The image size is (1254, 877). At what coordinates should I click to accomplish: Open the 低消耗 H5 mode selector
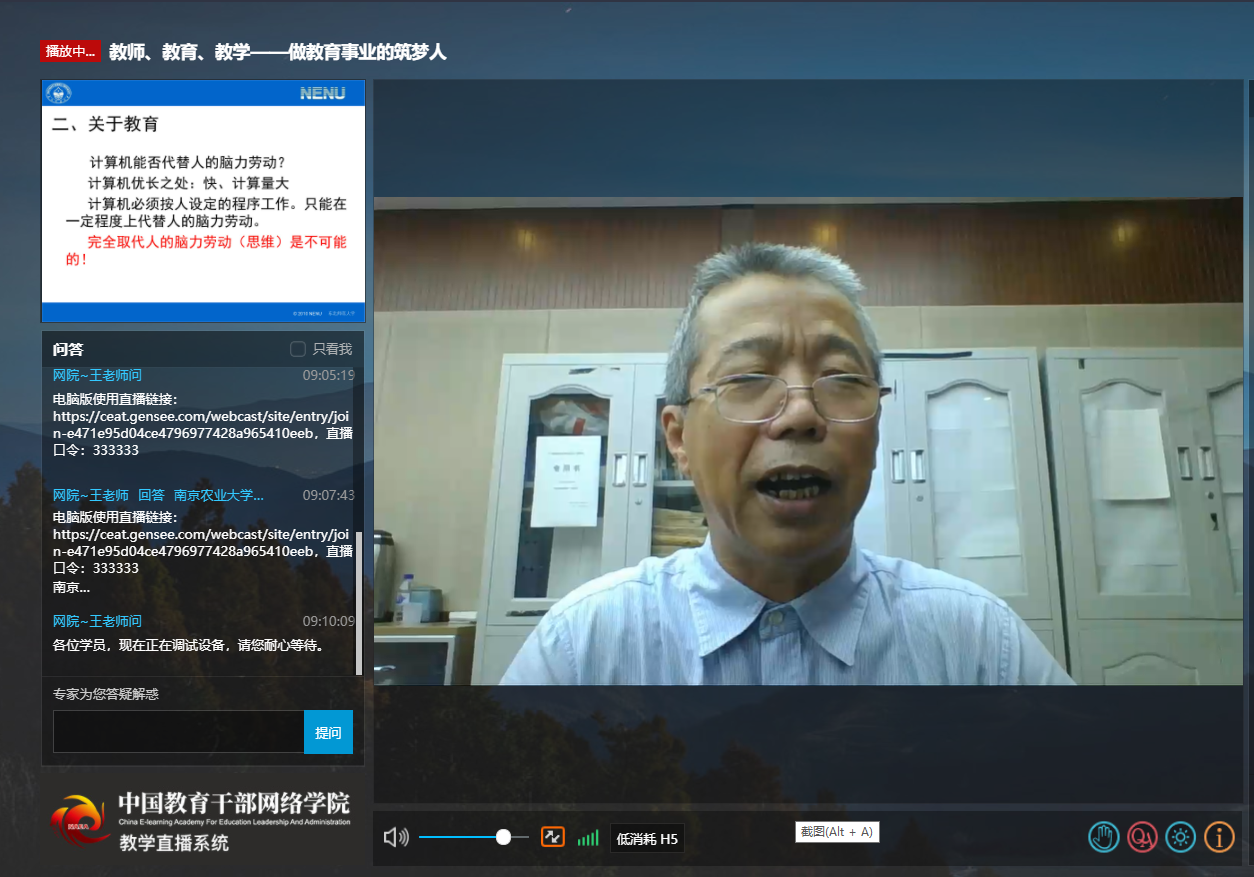pos(647,838)
